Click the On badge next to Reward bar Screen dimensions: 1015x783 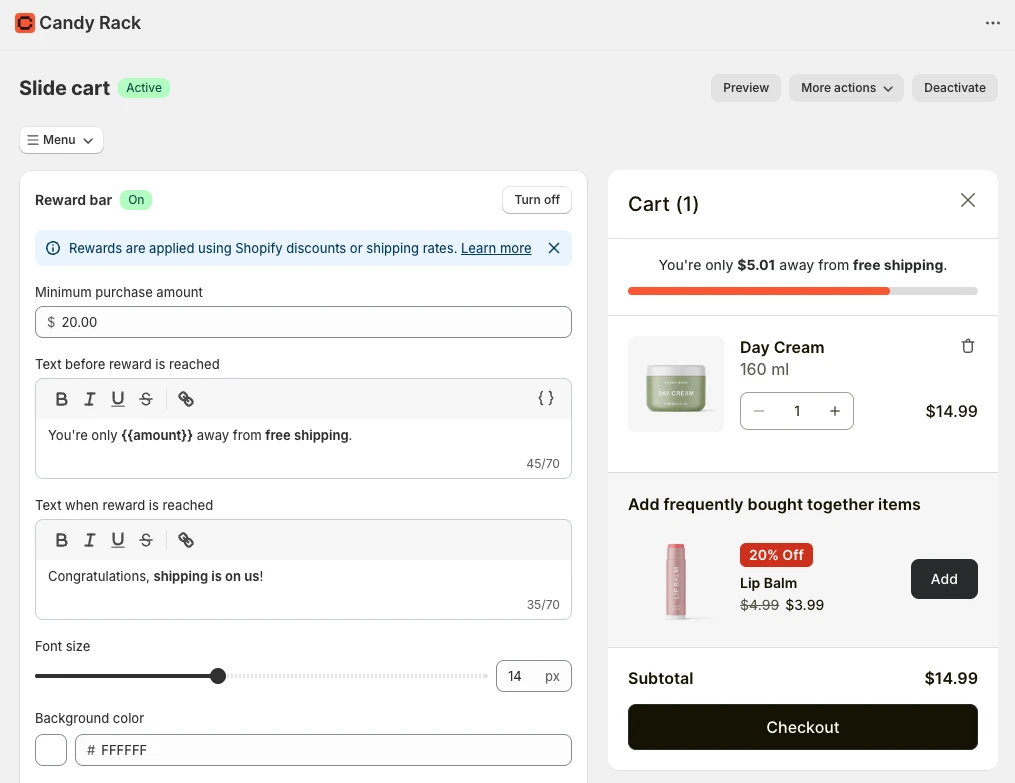coord(136,200)
